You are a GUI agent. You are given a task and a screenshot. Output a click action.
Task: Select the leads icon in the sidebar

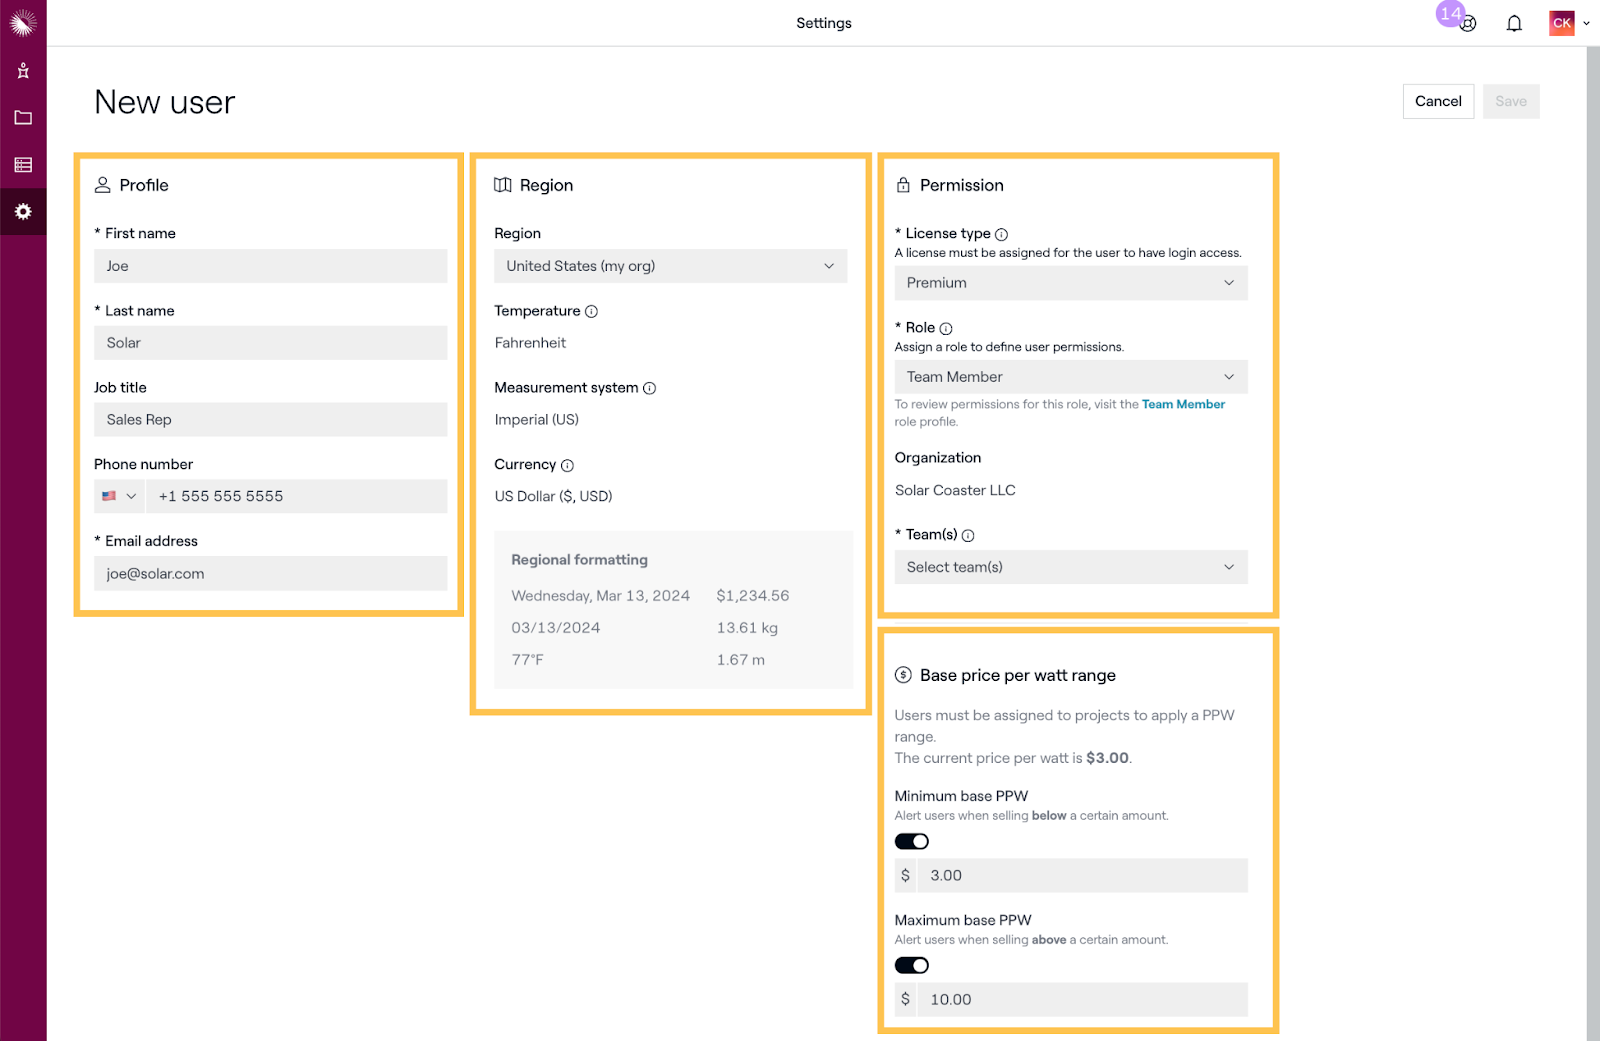(23, 69)
